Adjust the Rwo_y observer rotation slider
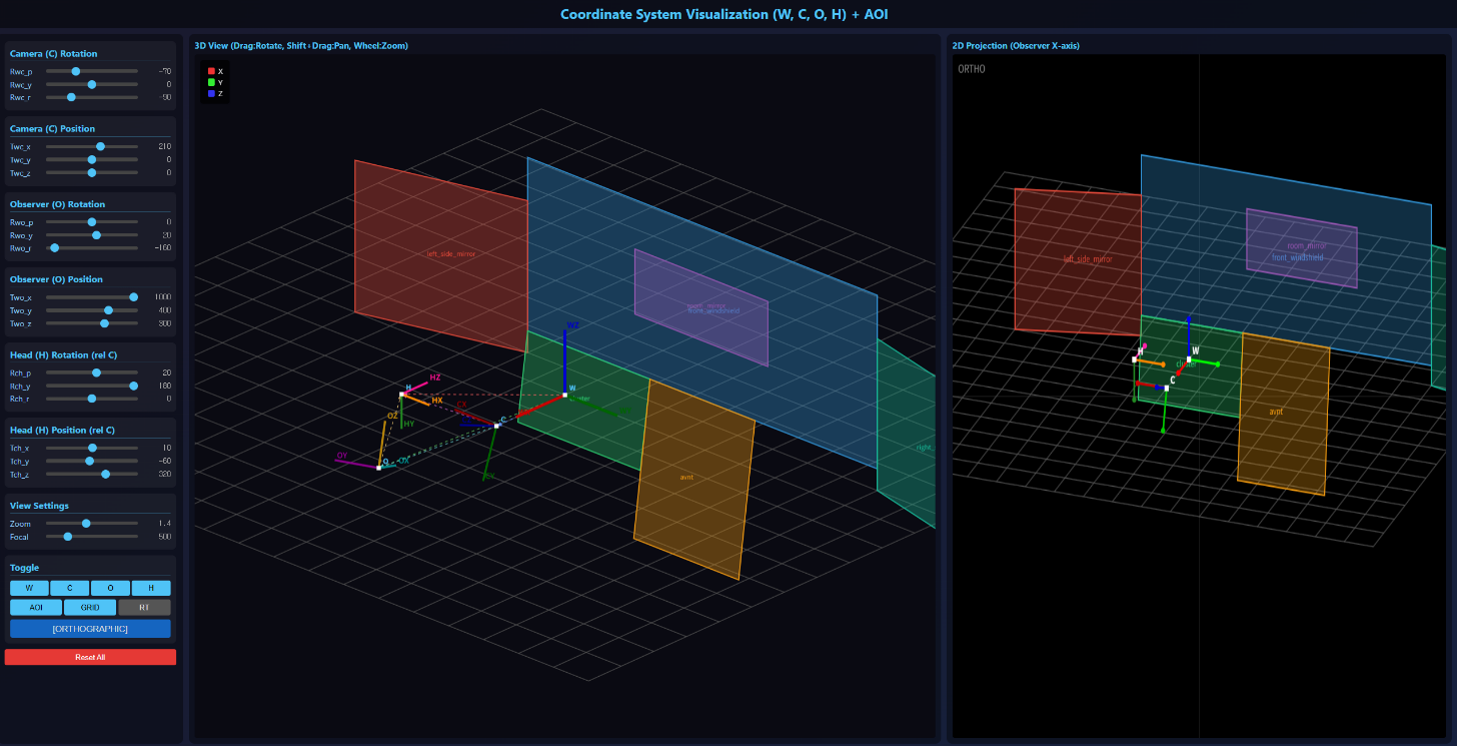The image size is (1457, 746). tap(92, 234)
